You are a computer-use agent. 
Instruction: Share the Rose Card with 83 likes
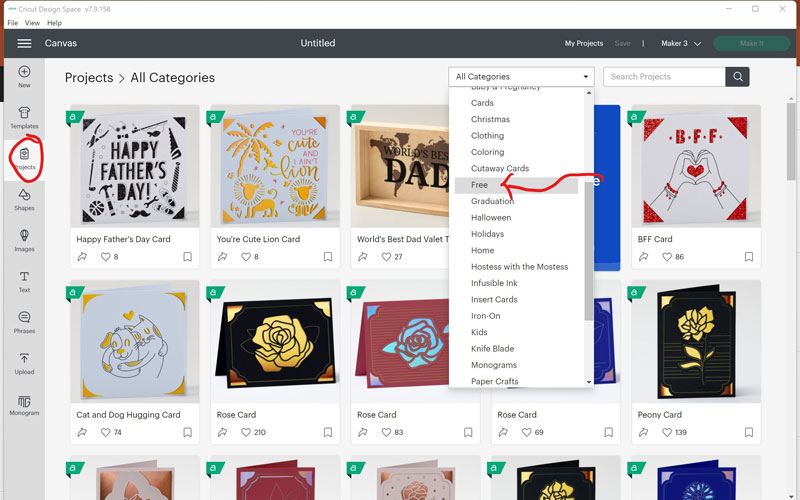coord(363,432)
